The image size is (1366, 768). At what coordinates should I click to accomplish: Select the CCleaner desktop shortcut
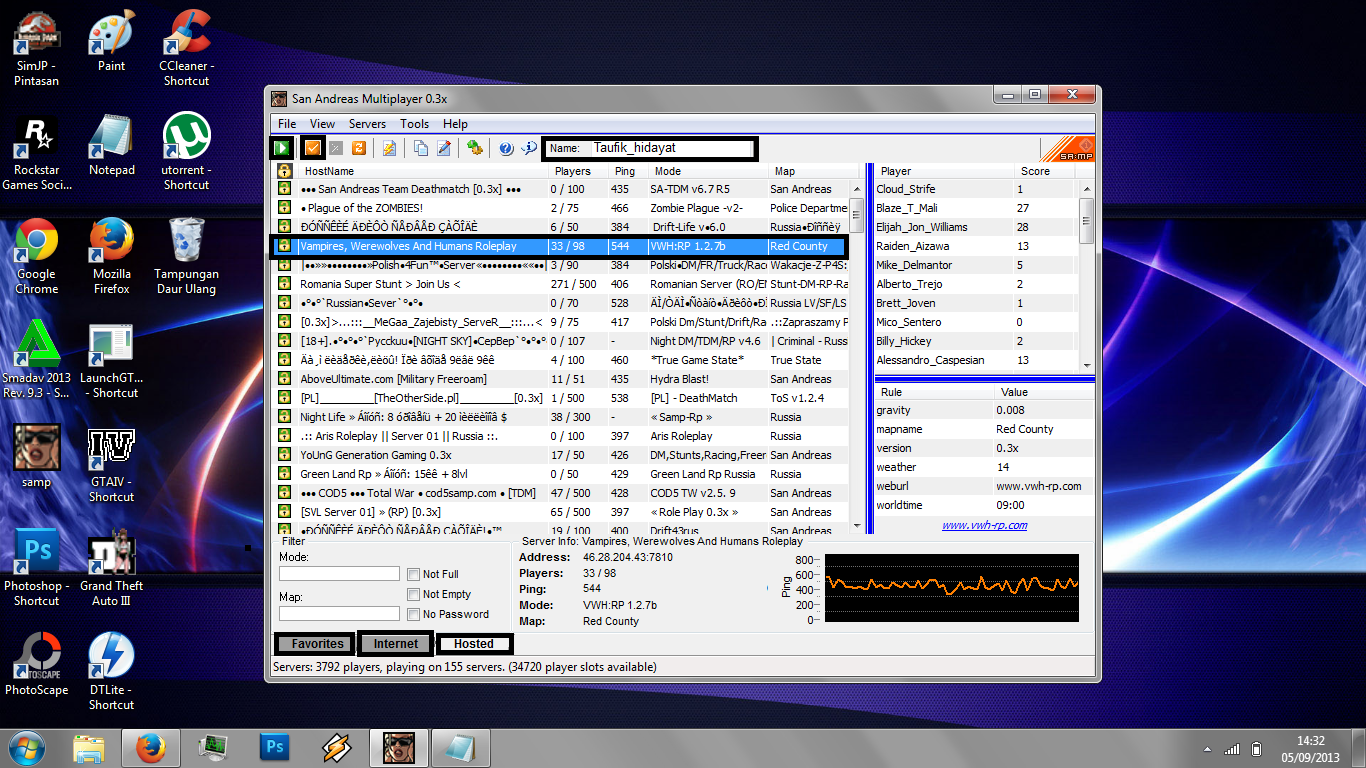pyautogui.click(x=186, y=49)
